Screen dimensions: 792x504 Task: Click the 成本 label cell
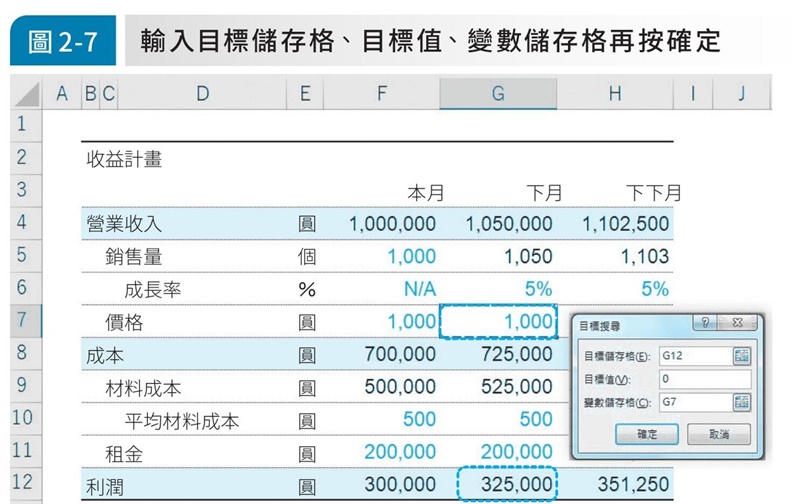(105, 356)
